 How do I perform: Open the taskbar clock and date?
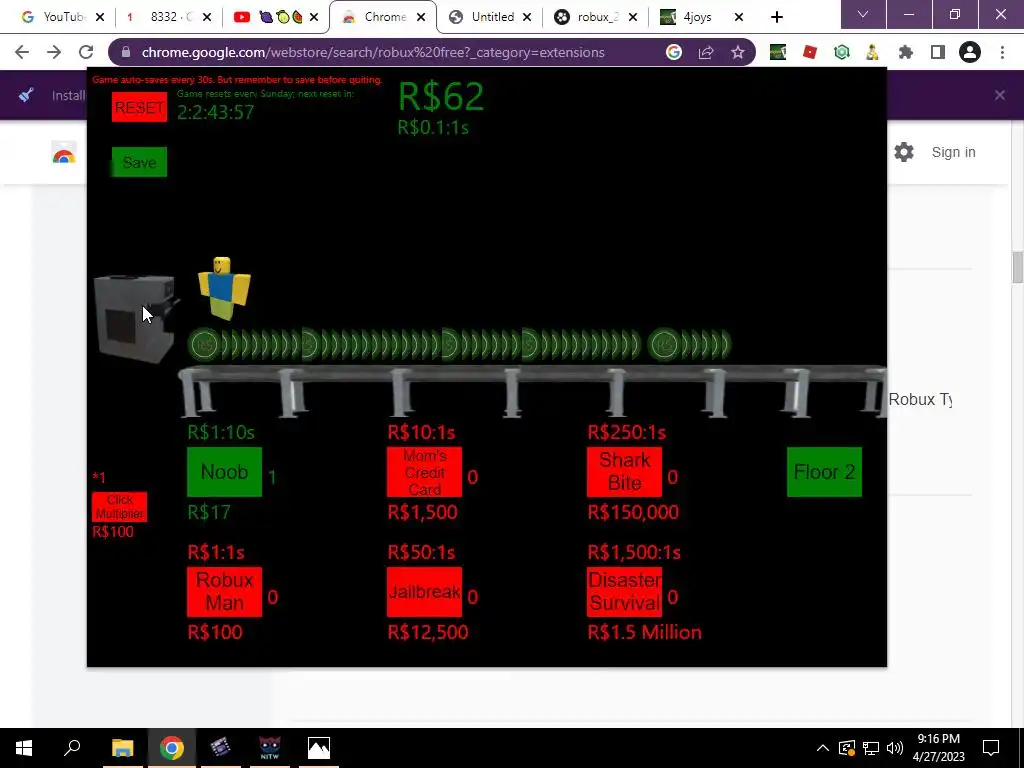(x=939, y=748)
